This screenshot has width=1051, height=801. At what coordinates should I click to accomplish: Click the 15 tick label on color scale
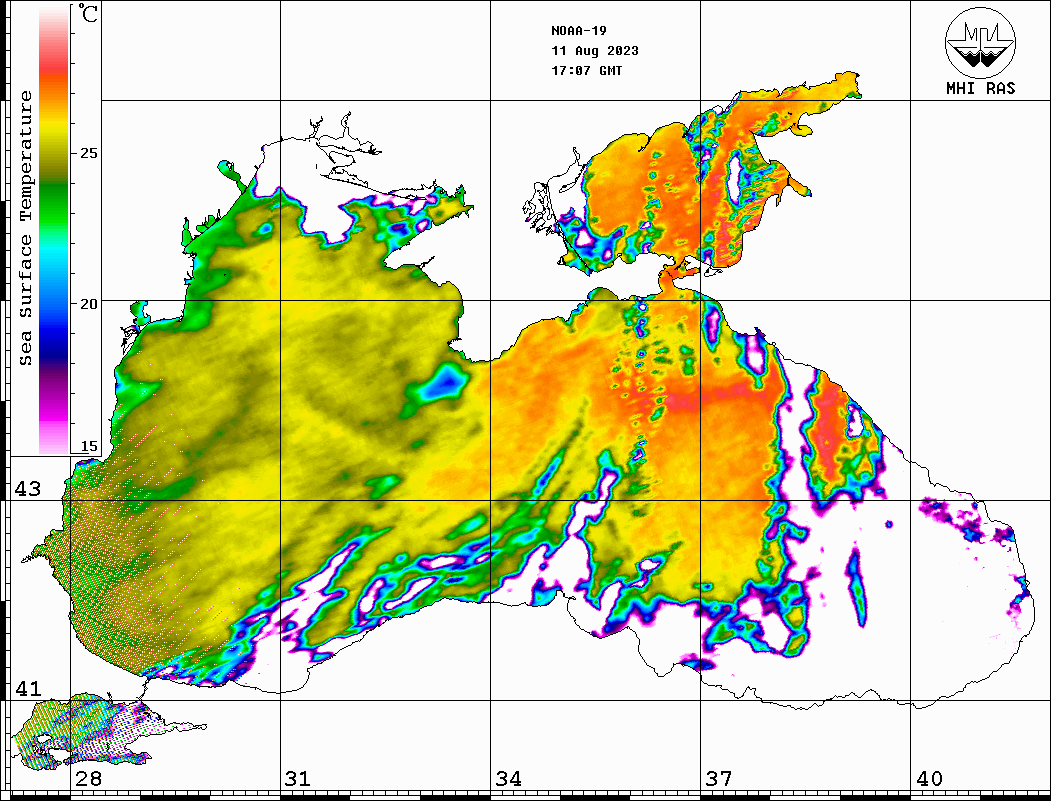click(x=88, y=446)
